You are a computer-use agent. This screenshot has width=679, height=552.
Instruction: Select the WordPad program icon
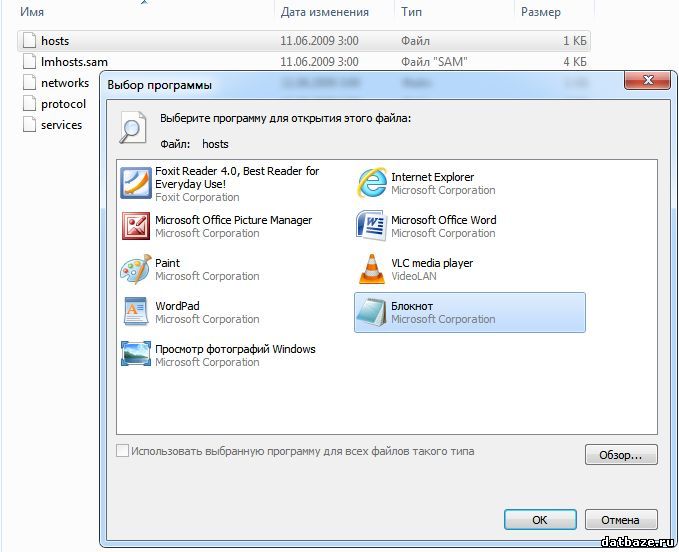click(x=136, y=313)
